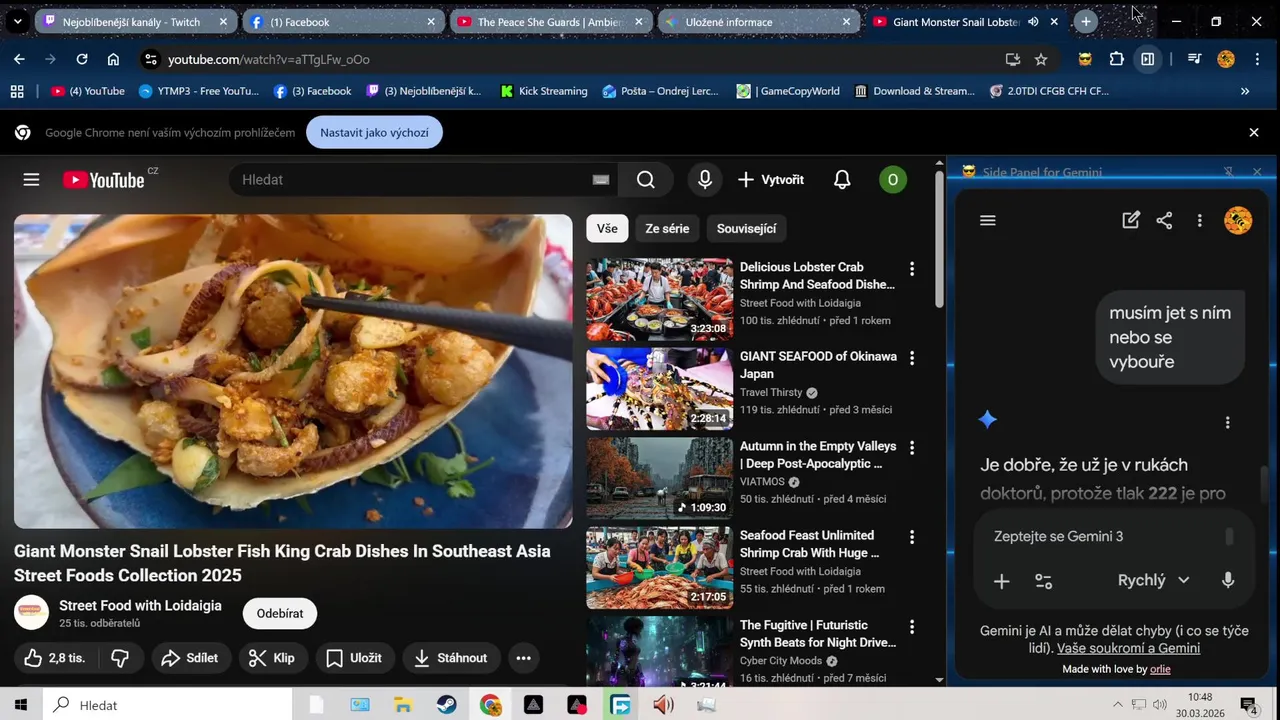Toggle the Chrome side panel icon
The image size is (1280, 720).
pyautogui.click(x=1148, y=59)
